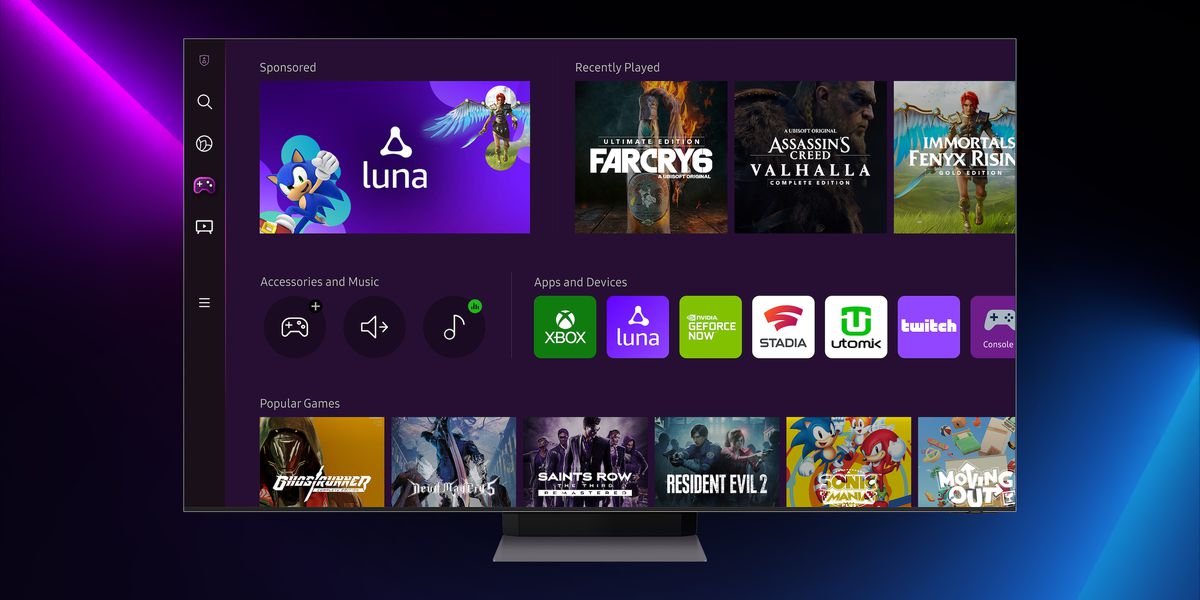The image size is (1200, 600).
Task: Open the Console device tile
Action: click(x=993, y=327)
